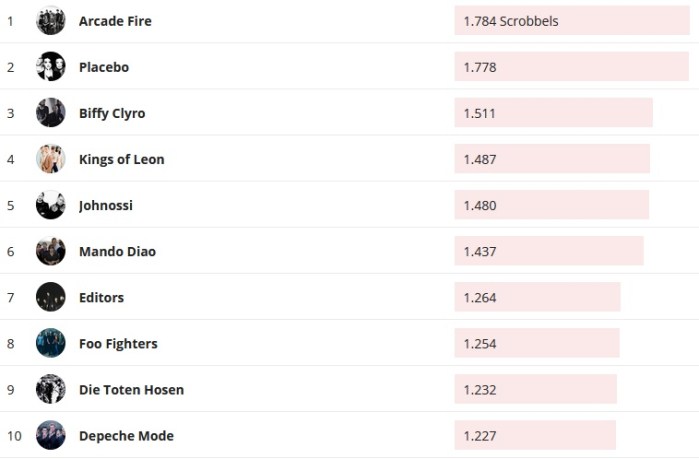Go to the Placebo artist page
This screenshot has height=459, width=699.
(104, 67)
